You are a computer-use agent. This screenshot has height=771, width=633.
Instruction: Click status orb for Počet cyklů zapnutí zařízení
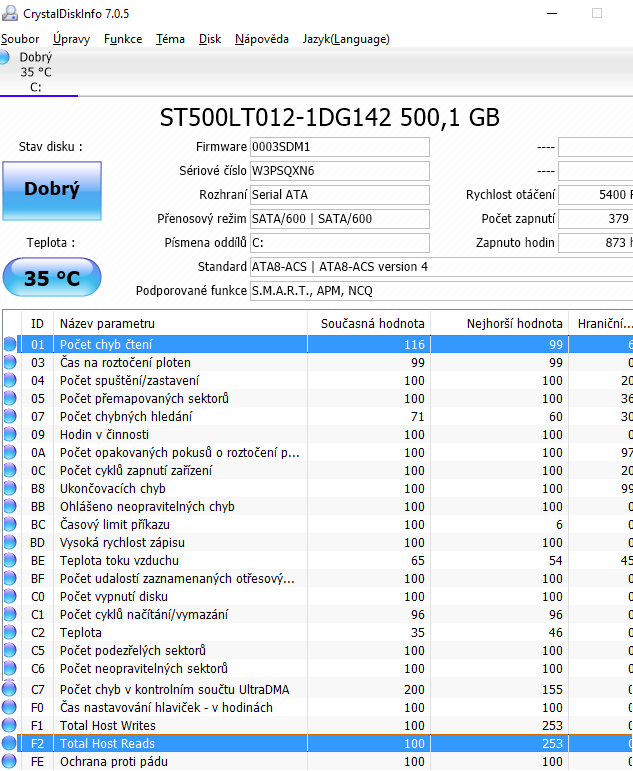tap(10, 471)
